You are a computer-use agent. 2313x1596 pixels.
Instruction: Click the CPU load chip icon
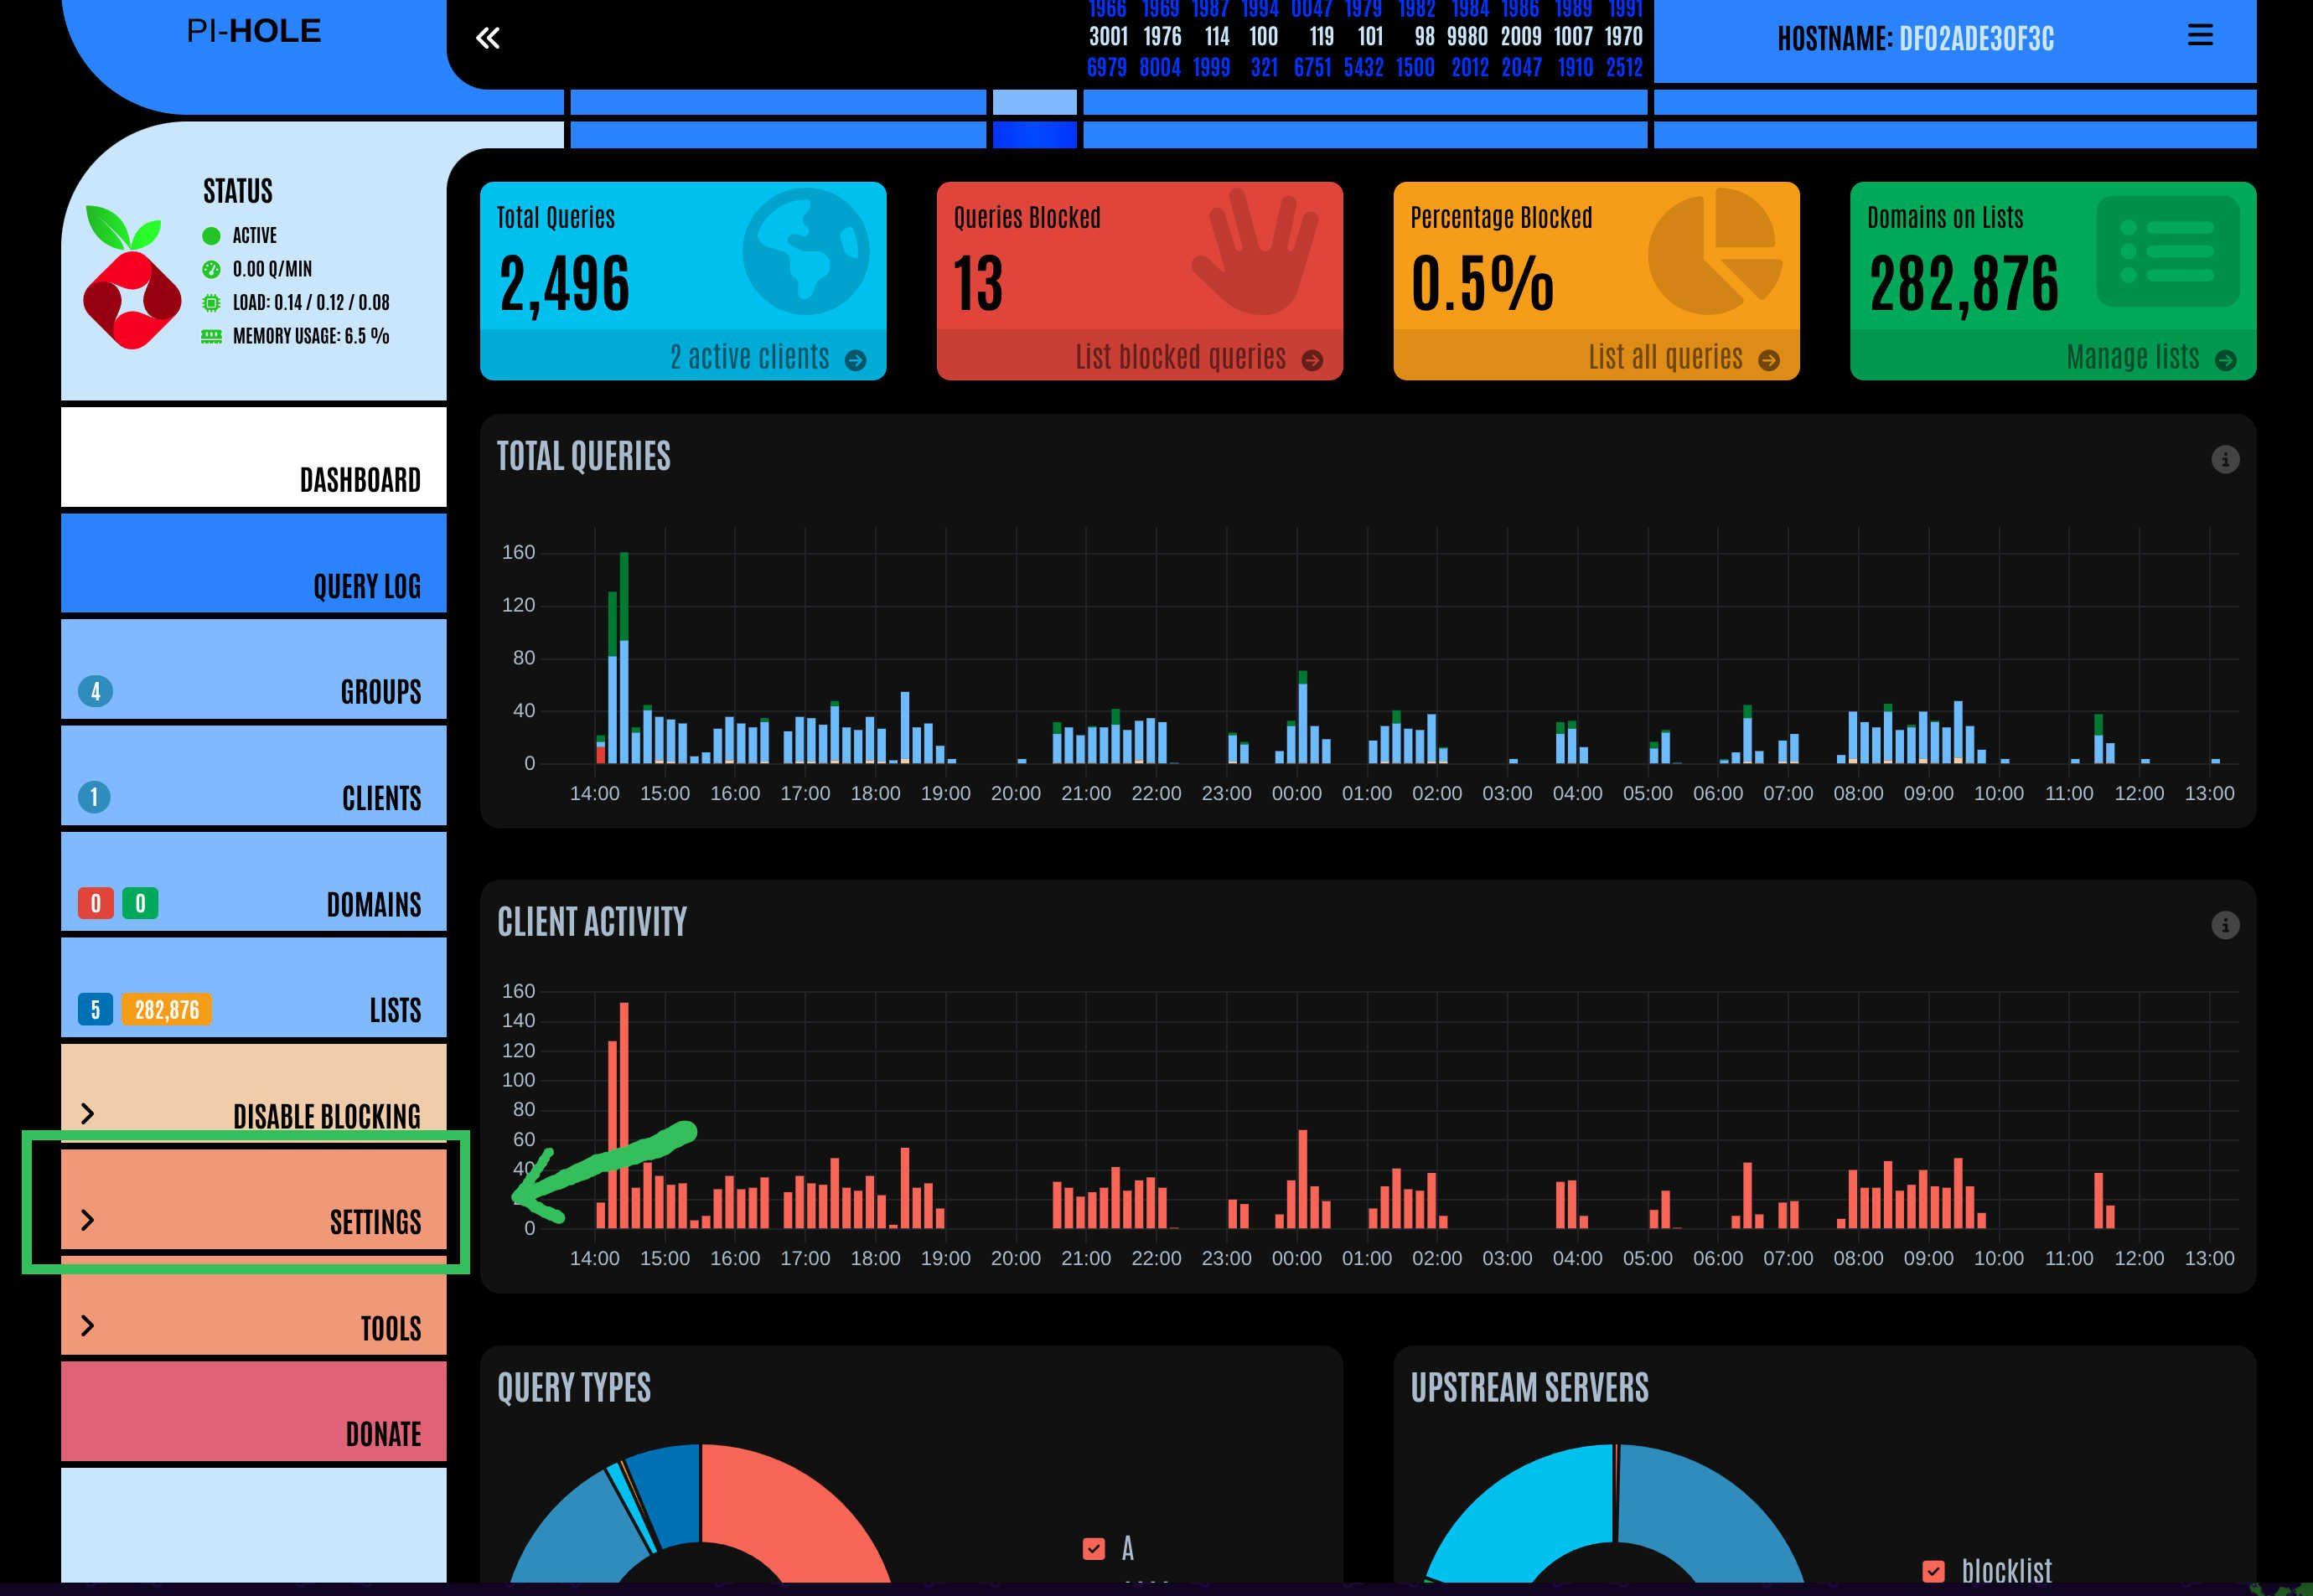(211, 302)
